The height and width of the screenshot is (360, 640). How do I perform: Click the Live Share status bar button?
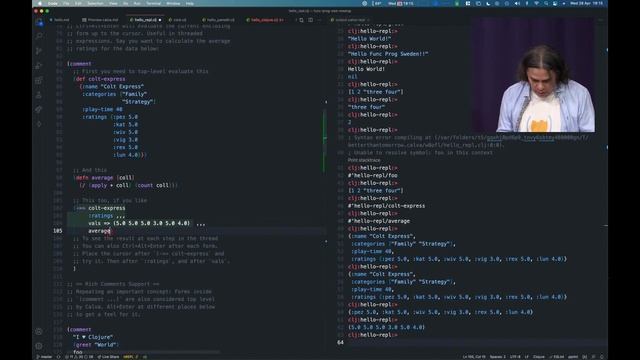(x=109, y=357)
